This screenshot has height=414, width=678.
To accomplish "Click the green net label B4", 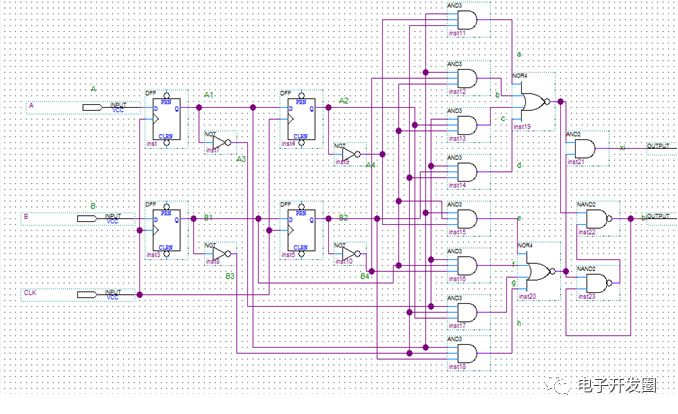I will 365,276.
